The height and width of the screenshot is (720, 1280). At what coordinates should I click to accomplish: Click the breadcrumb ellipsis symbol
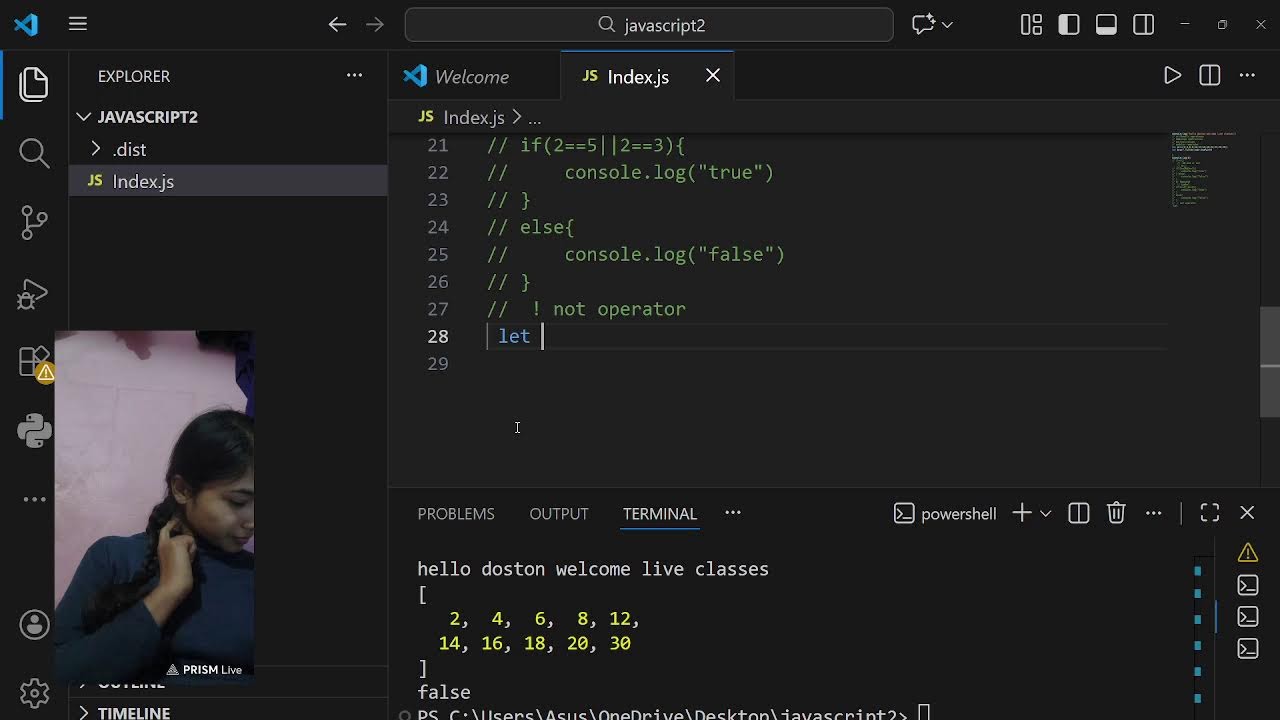(534, 118)
